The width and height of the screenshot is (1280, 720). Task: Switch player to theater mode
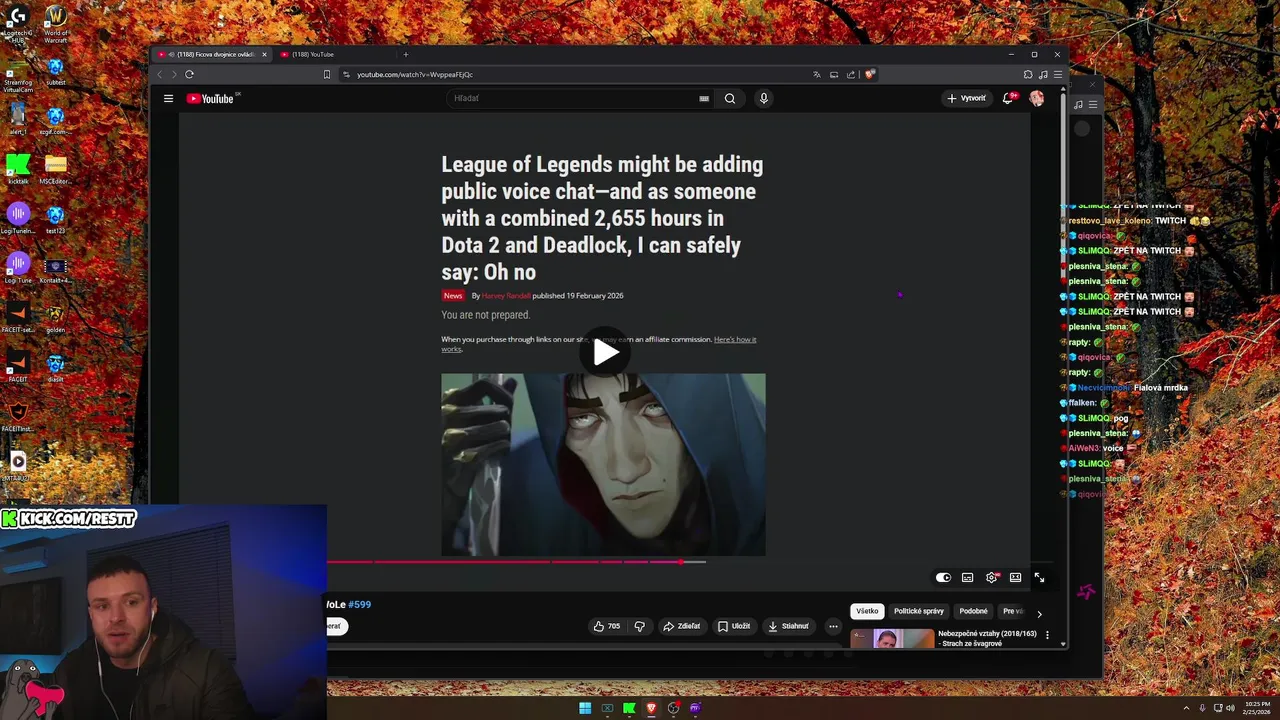(1015, 577)
